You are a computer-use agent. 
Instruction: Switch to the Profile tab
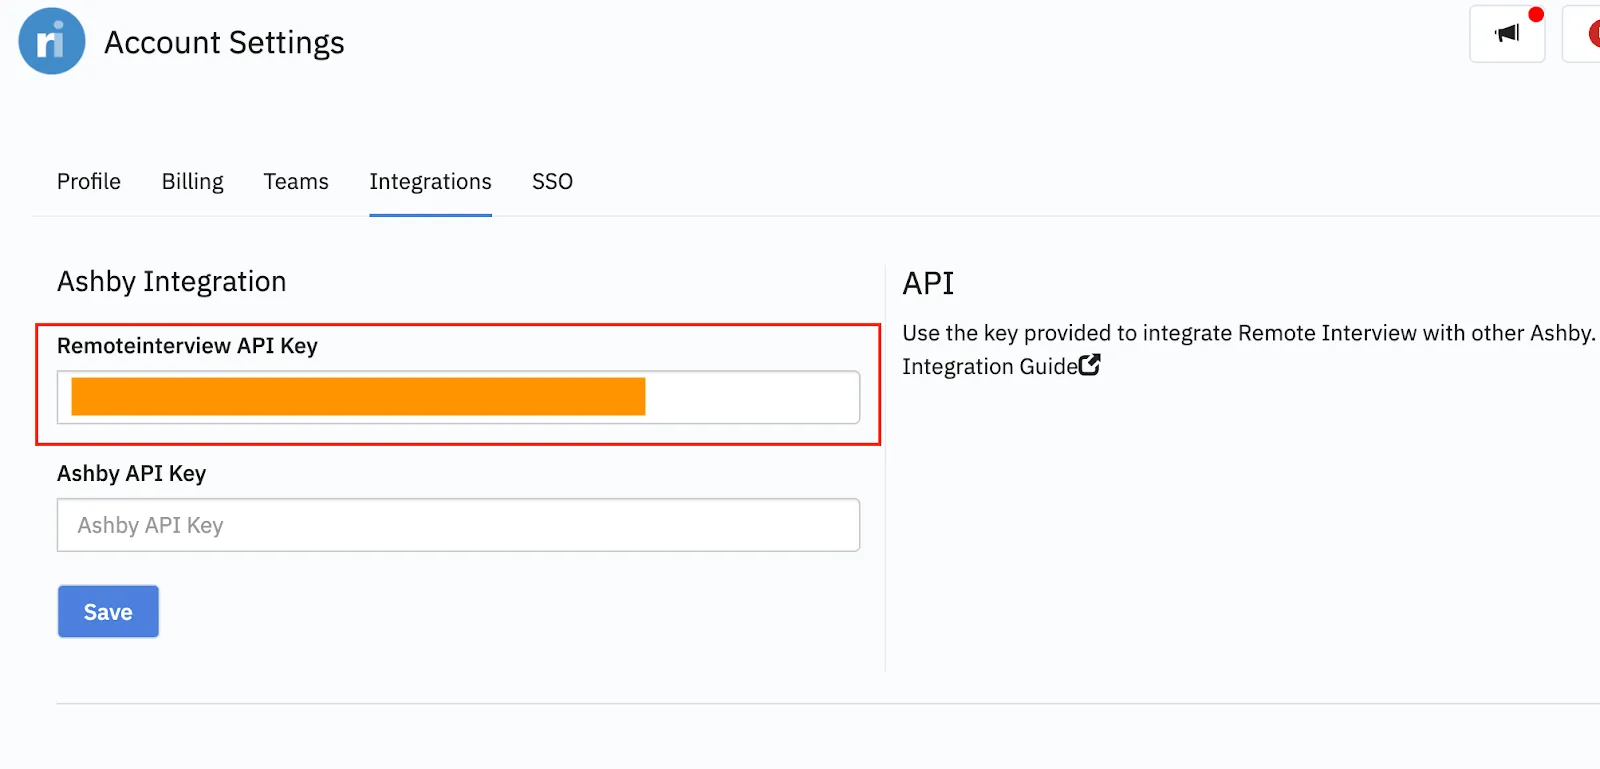tap(89, 181)
